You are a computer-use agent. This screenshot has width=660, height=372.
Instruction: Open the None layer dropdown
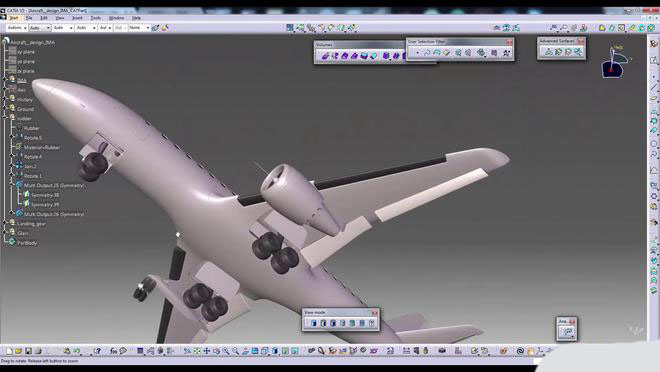[139, 28]
